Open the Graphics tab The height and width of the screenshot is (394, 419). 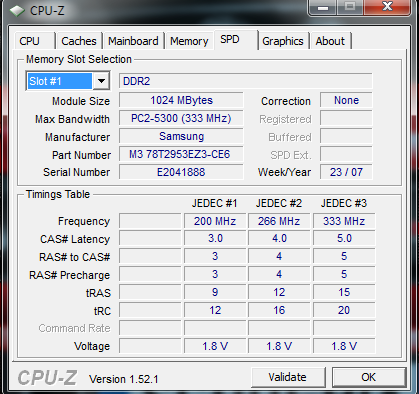click(x=283, y=41)
